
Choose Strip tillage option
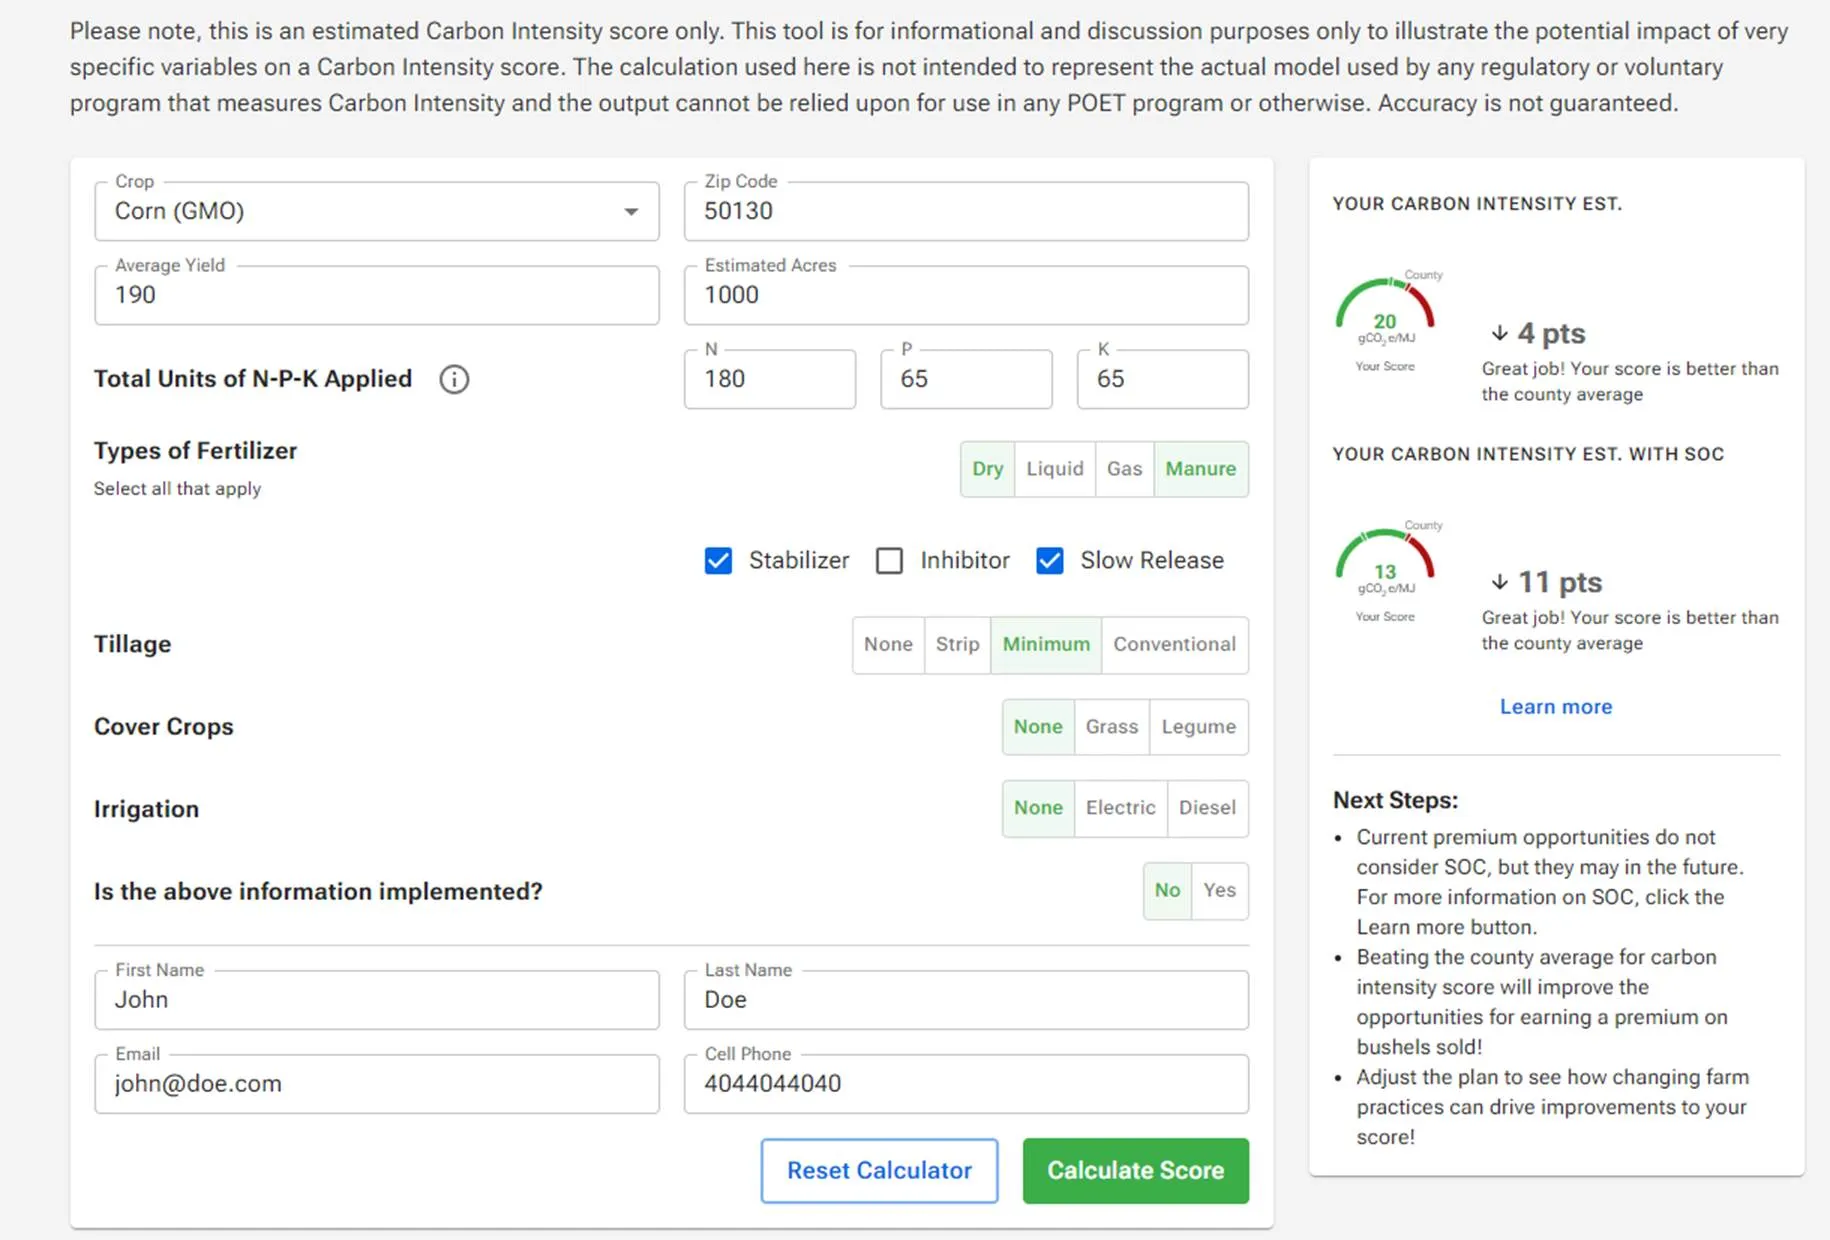[x=957, y=645]
